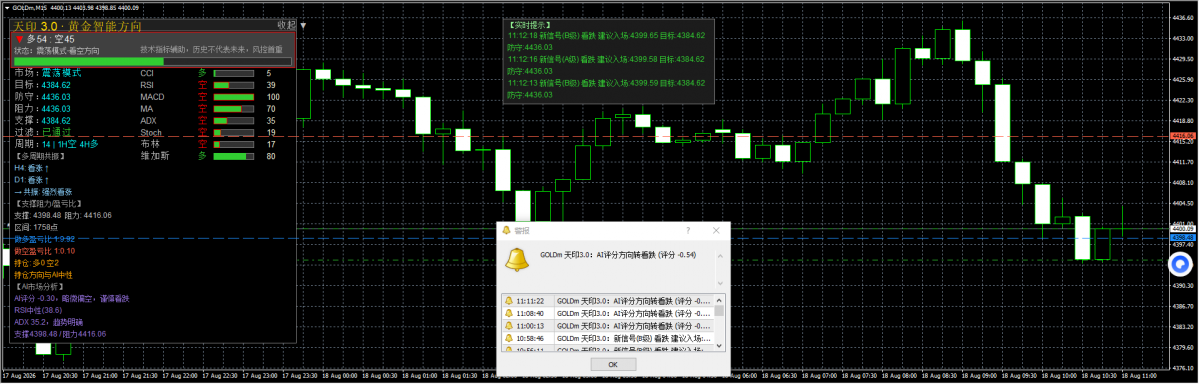Click OK in the alert dialog

click(x=612, y=365)
